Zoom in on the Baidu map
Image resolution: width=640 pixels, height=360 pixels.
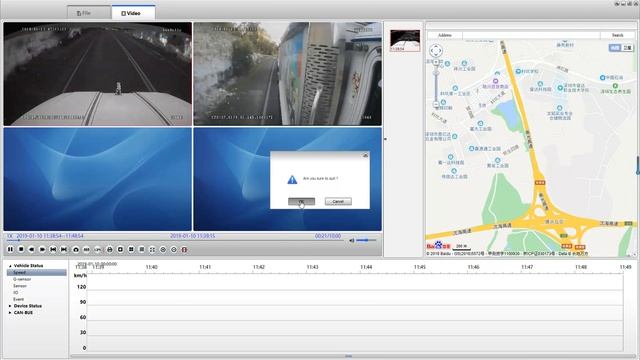pos(436,62)
